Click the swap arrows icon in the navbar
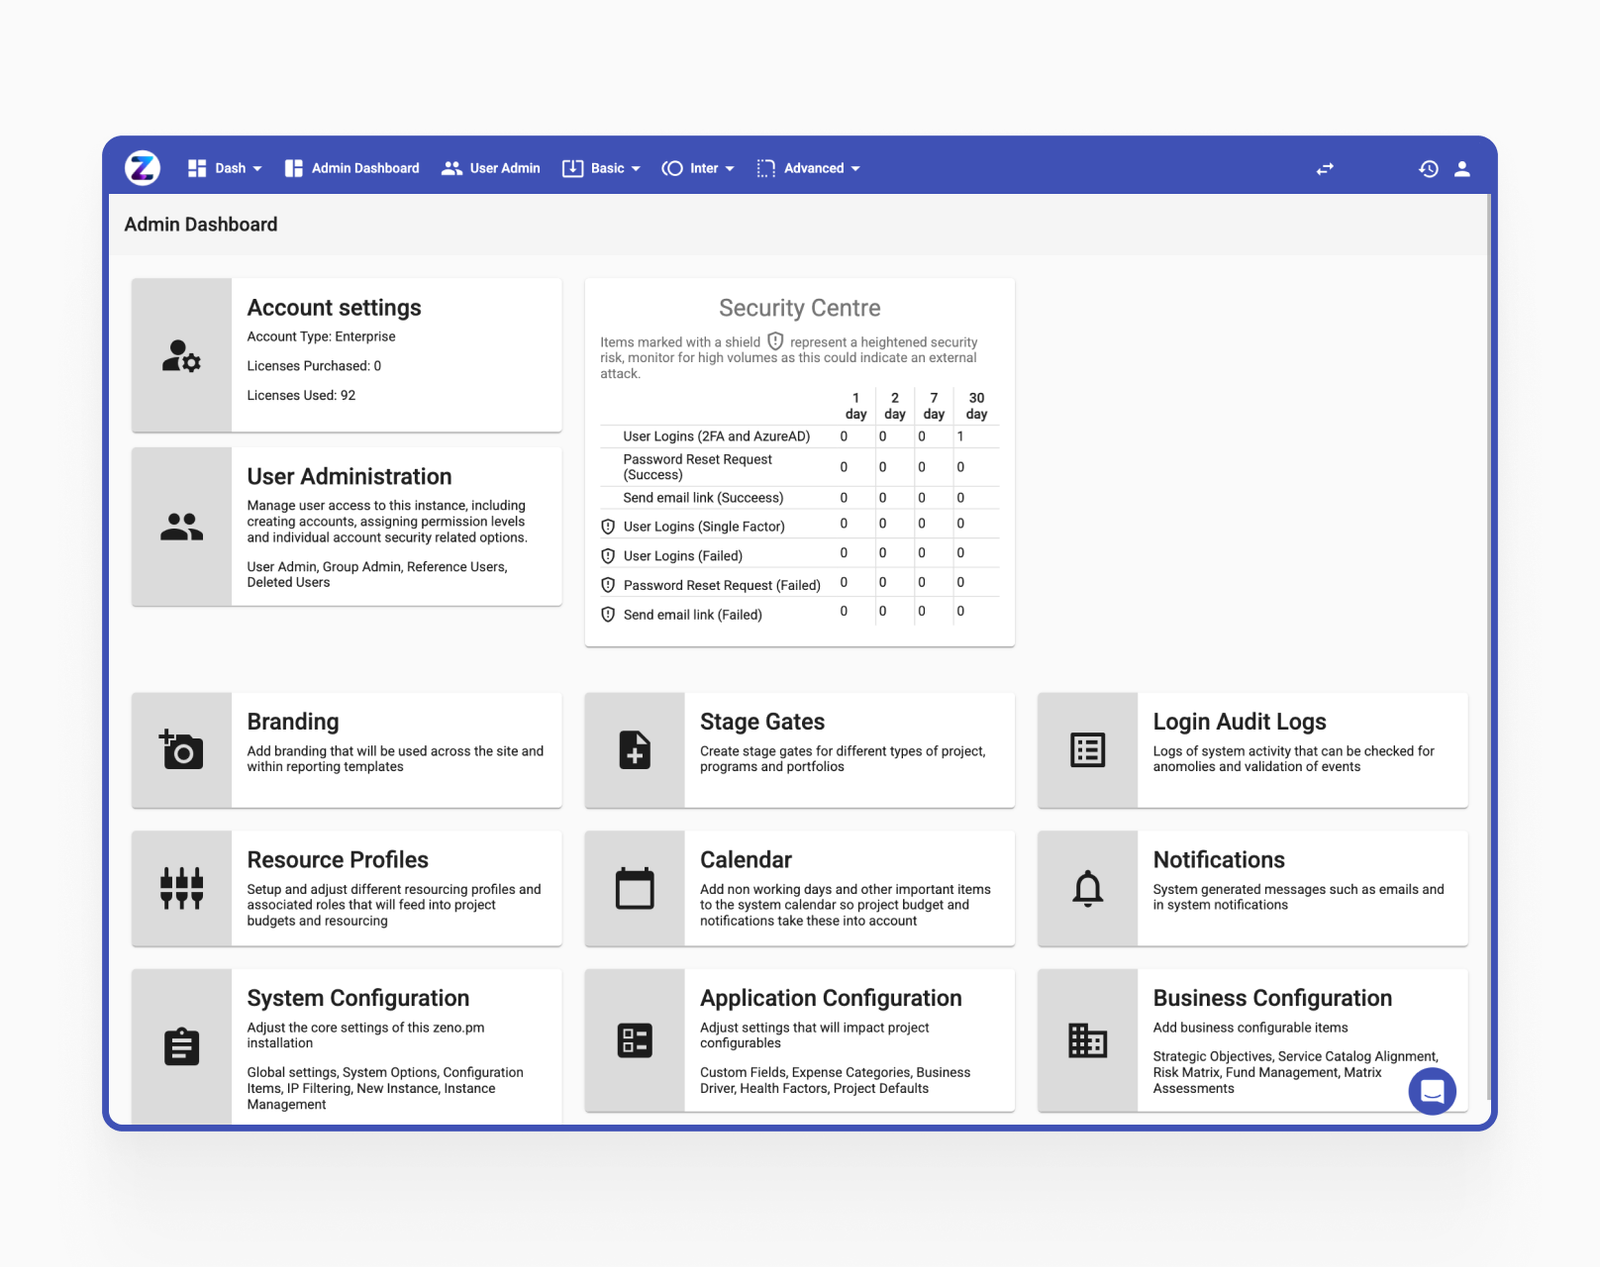1600x1267 pixels. pyautogui.click(x=1325, y=168)
